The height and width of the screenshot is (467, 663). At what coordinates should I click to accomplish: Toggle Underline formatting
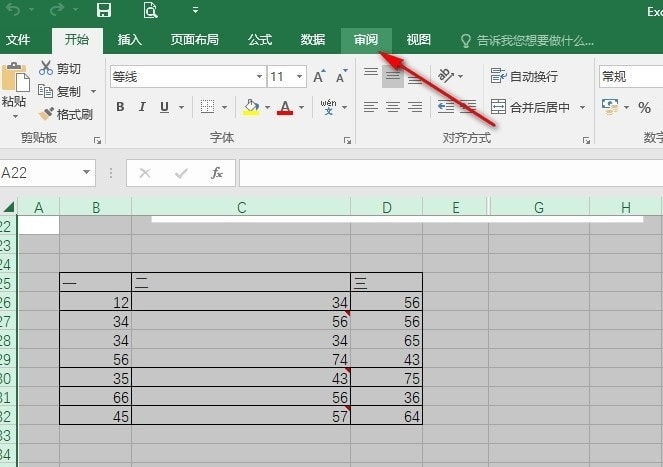click(x=164, y=107)
